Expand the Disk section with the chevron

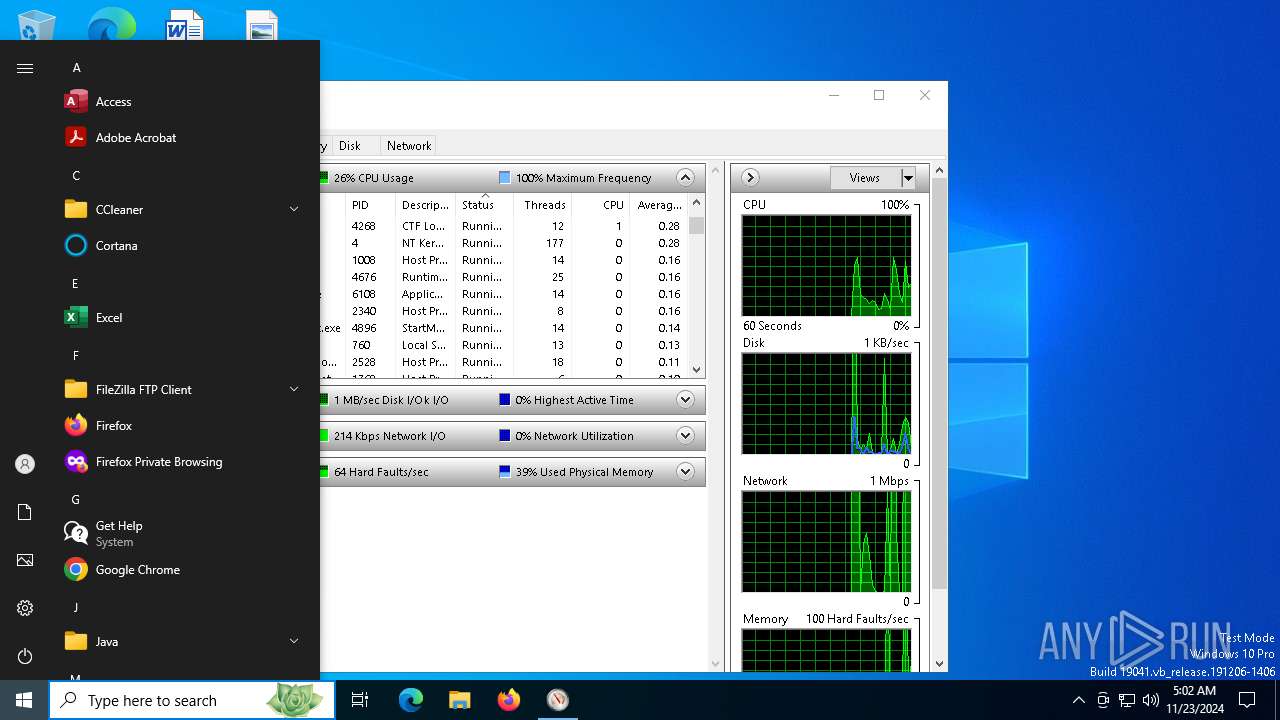coord(685,400)
